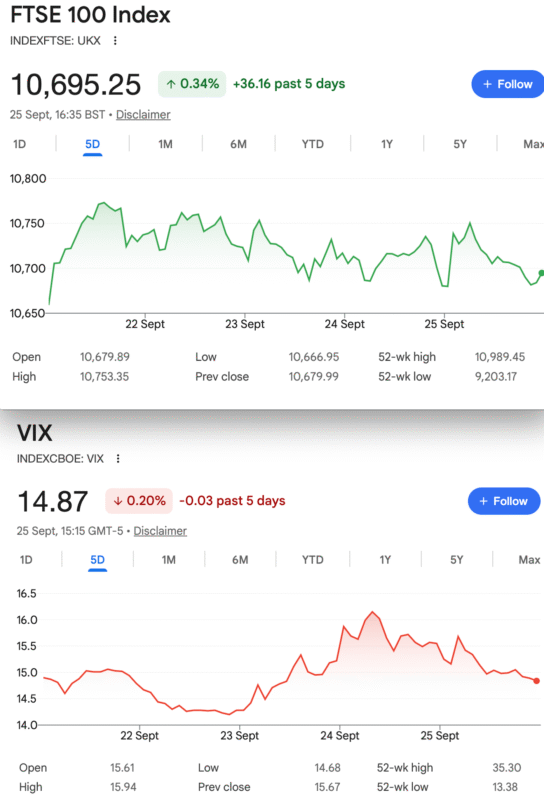Show FTSE 1Y chart range
Viewport: 544px width, 800px height.
coord(387,144)
